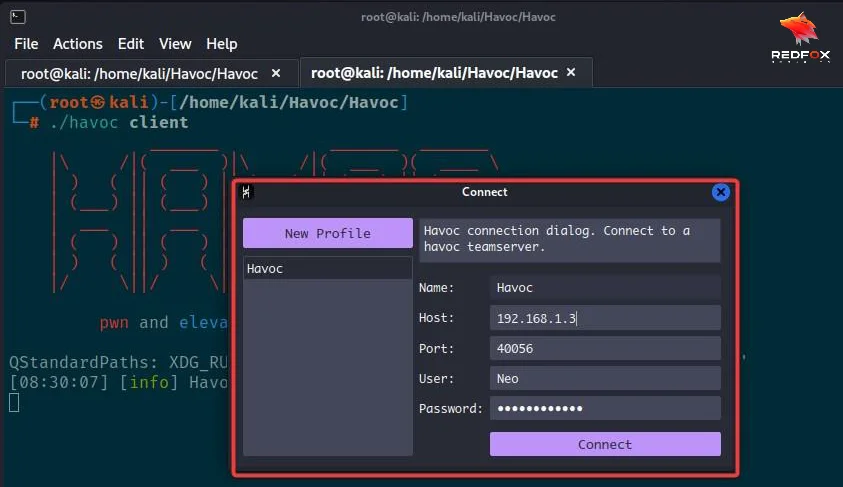Click the Havoc icon in the Connect dialog title bar
This screenshot has height=487, width=843.
(246, 192)
